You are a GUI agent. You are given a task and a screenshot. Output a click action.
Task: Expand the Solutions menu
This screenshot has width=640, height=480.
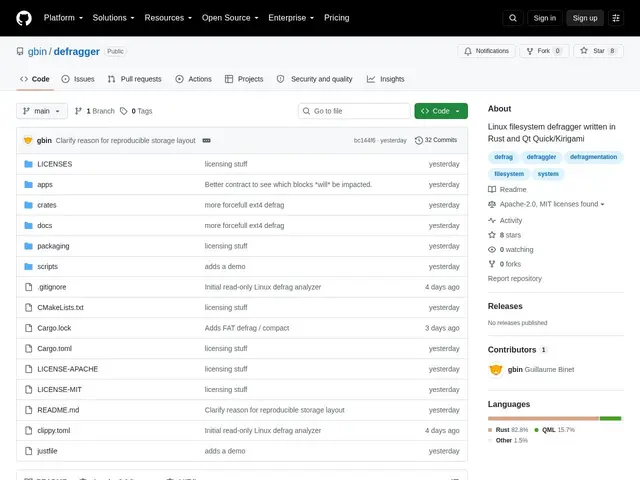pos(113,18)
